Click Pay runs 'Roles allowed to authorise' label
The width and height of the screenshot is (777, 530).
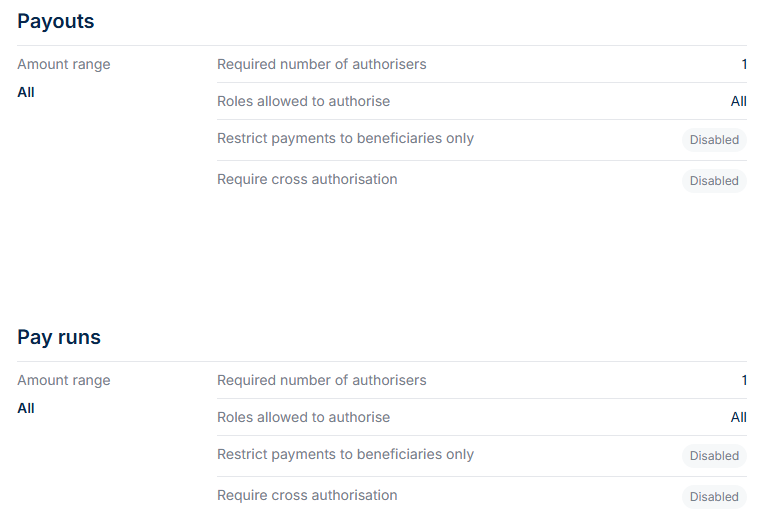click(303, 418)
